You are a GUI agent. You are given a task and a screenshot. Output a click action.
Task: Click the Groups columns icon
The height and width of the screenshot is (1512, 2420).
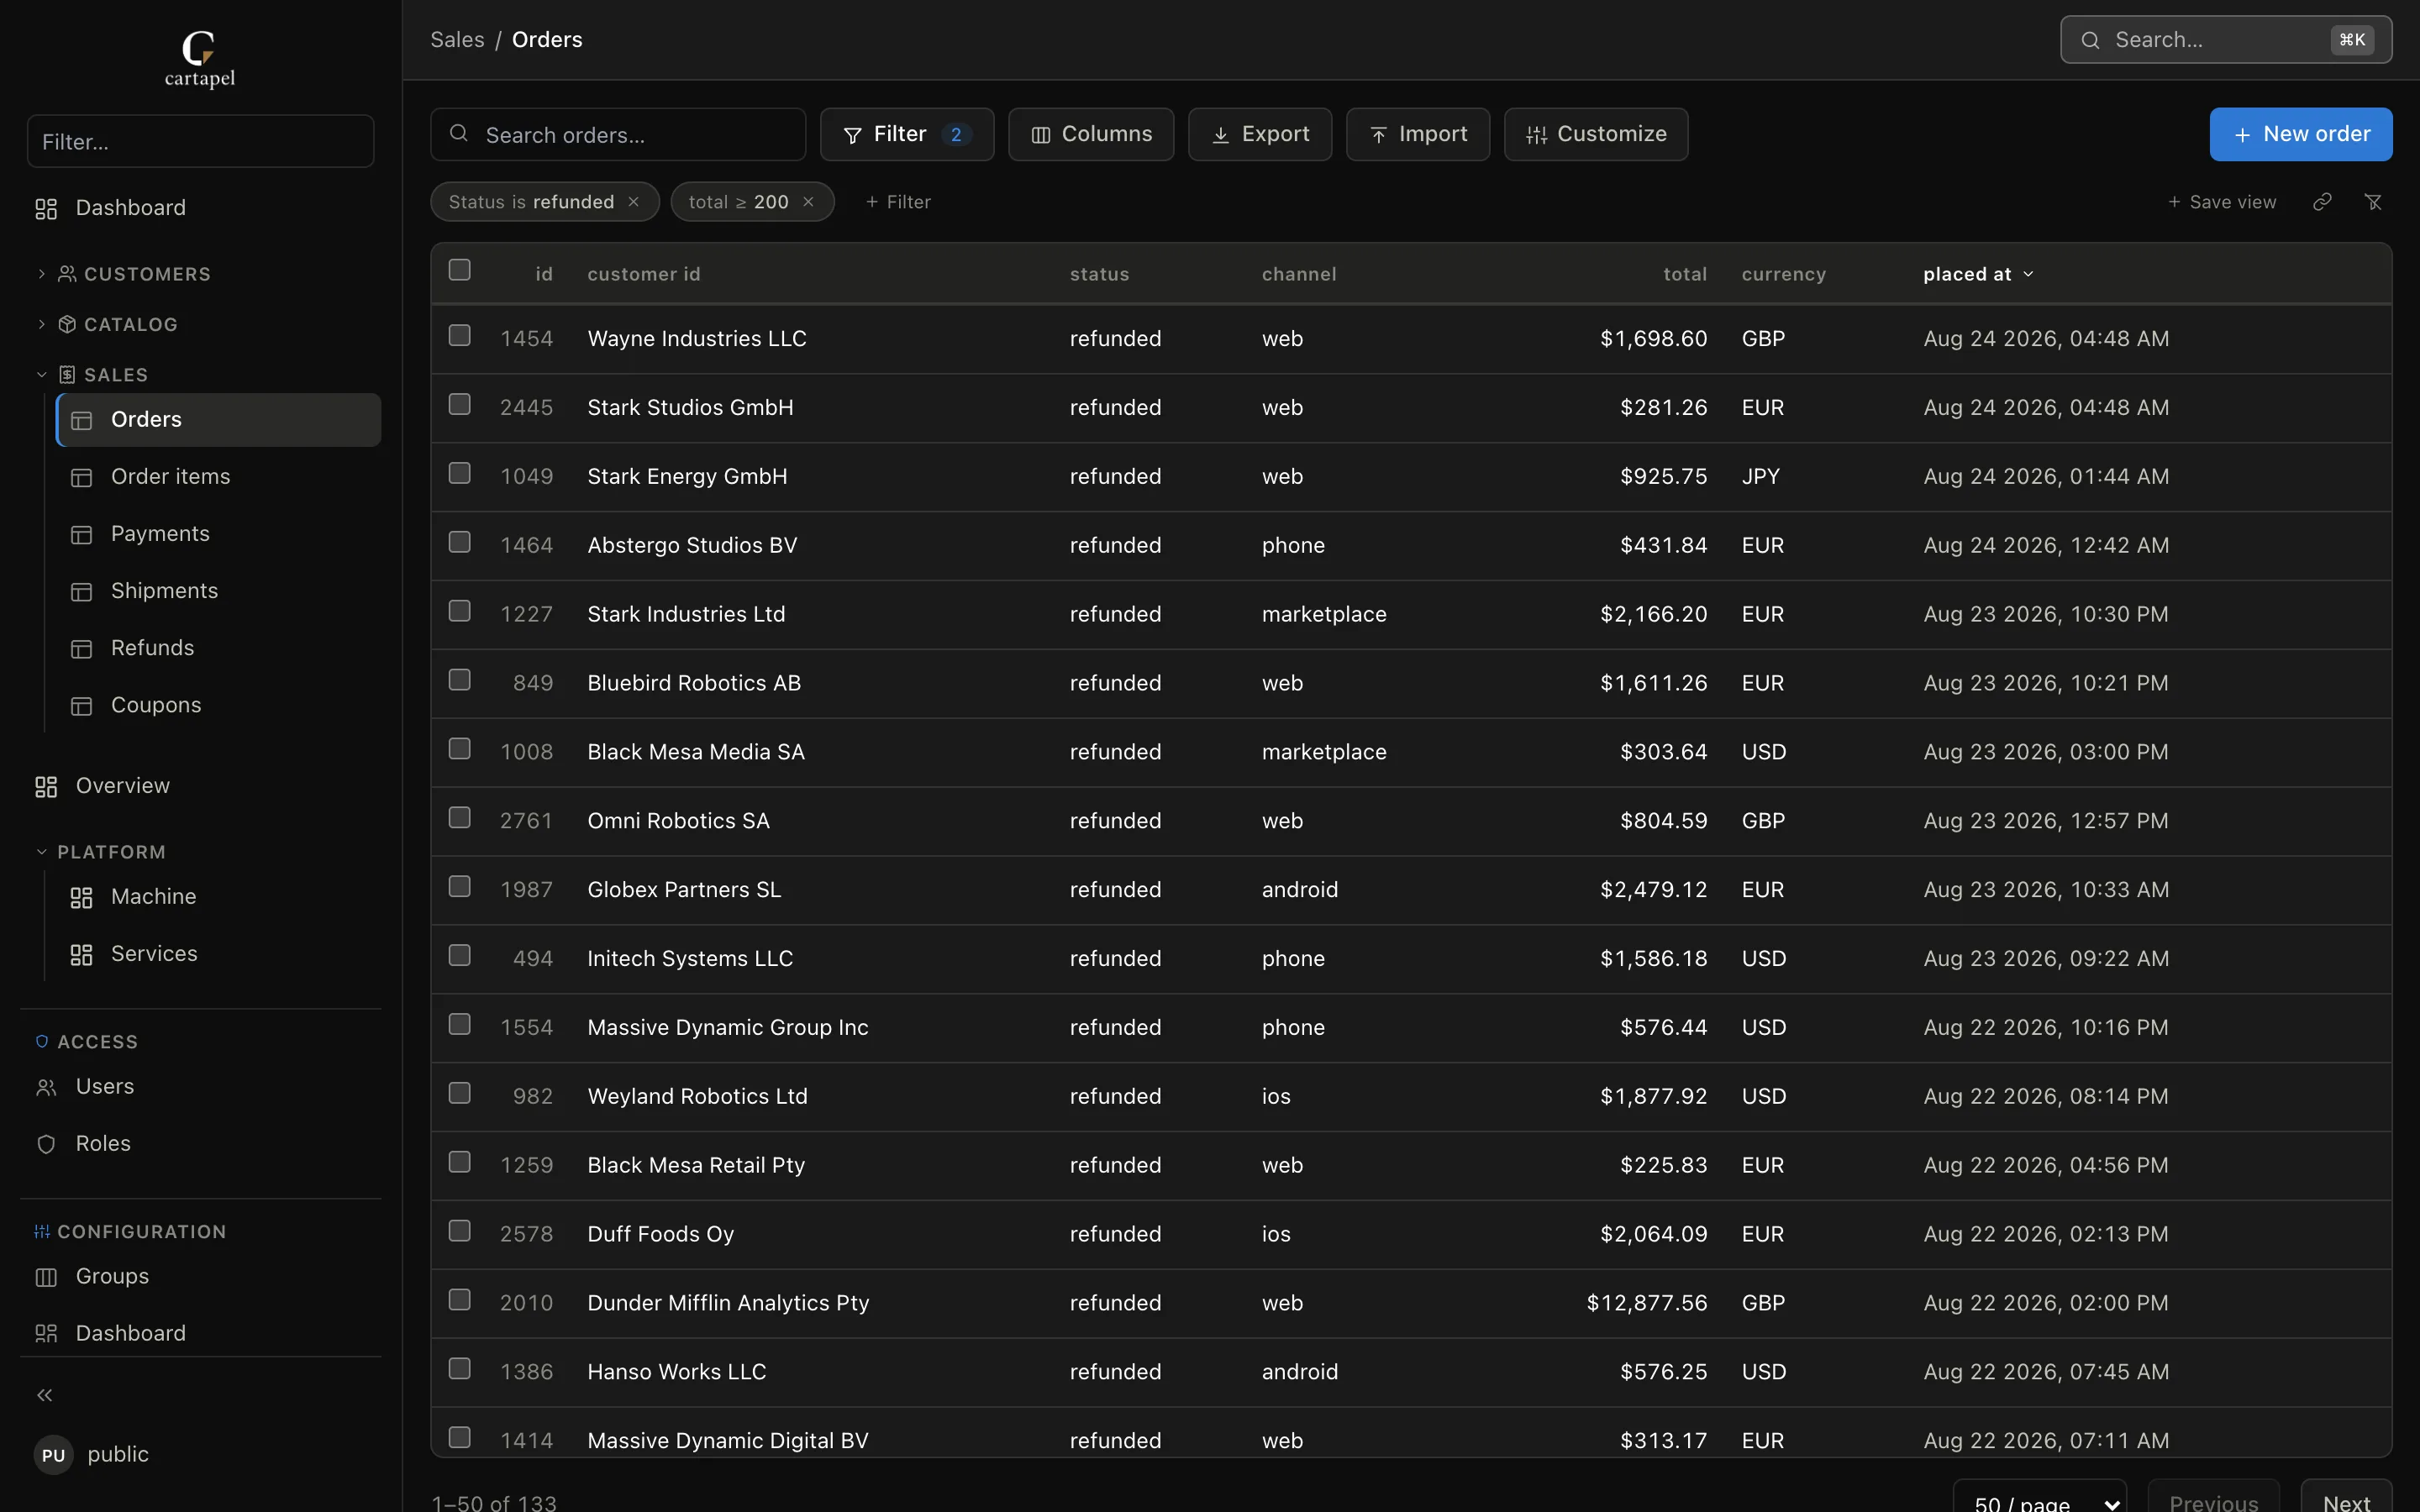click(46, 1278)
